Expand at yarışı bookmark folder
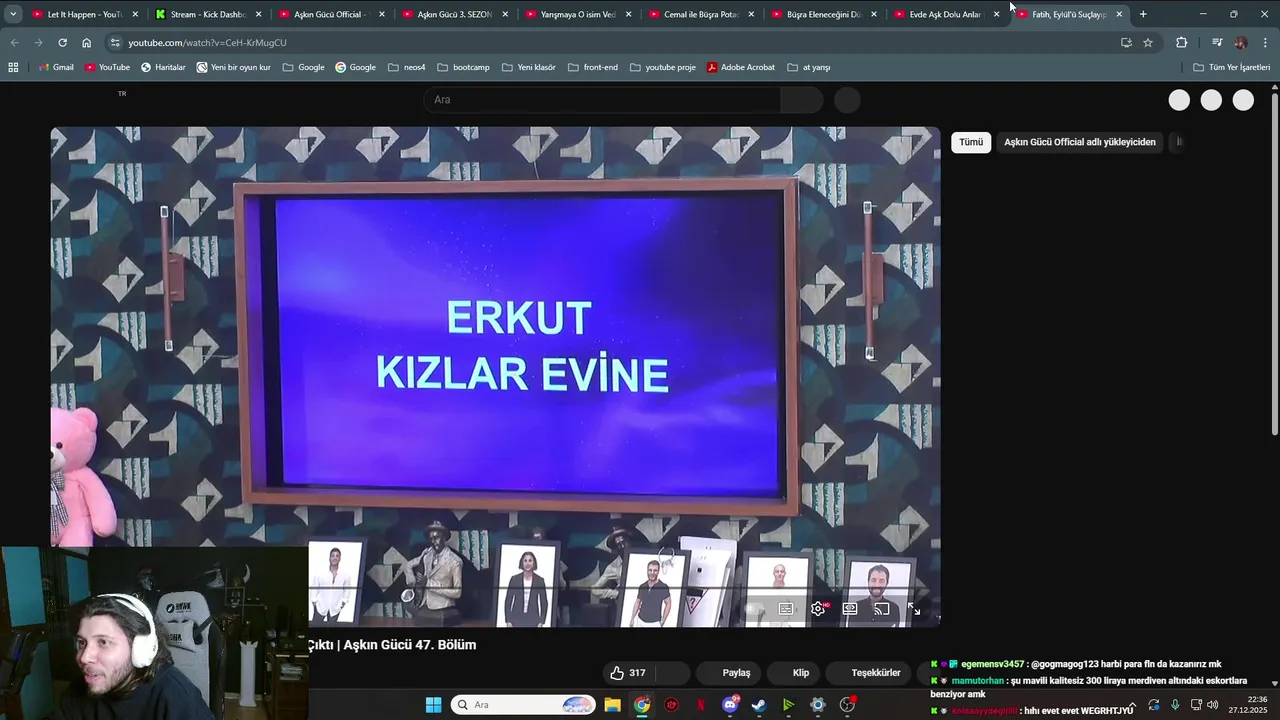 tap(809, 67)
